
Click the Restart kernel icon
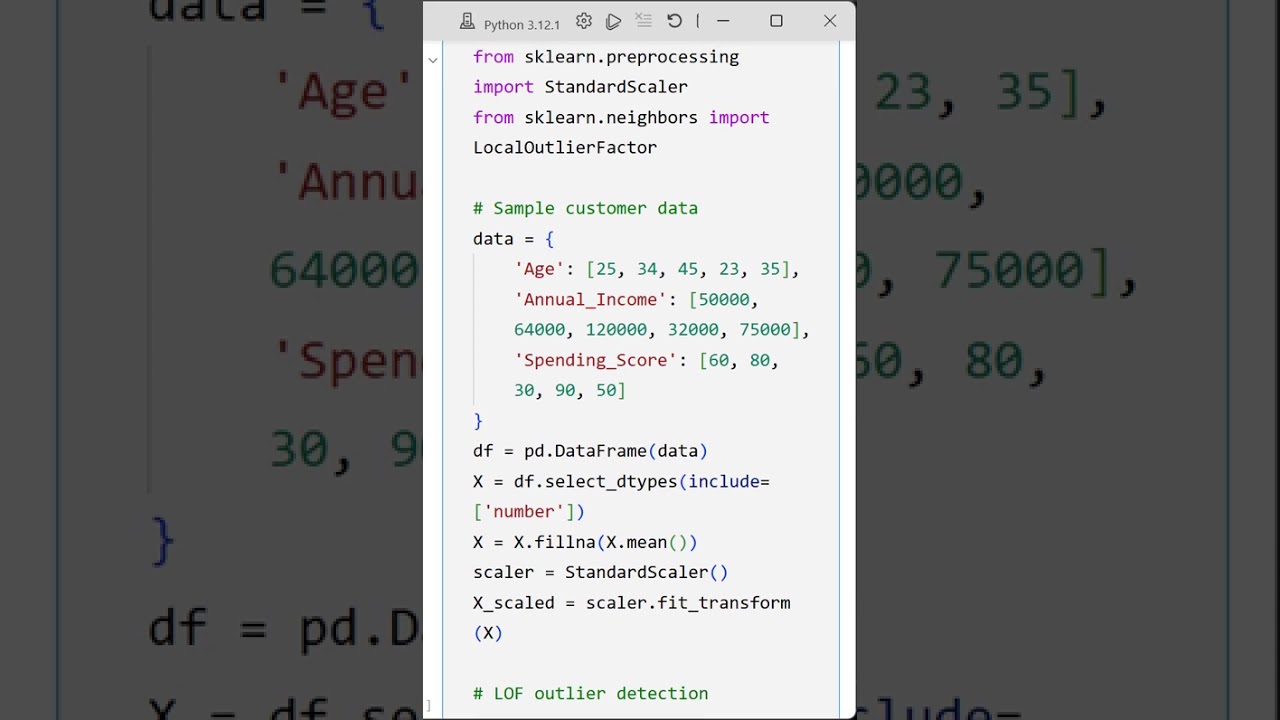coord(674,21)
